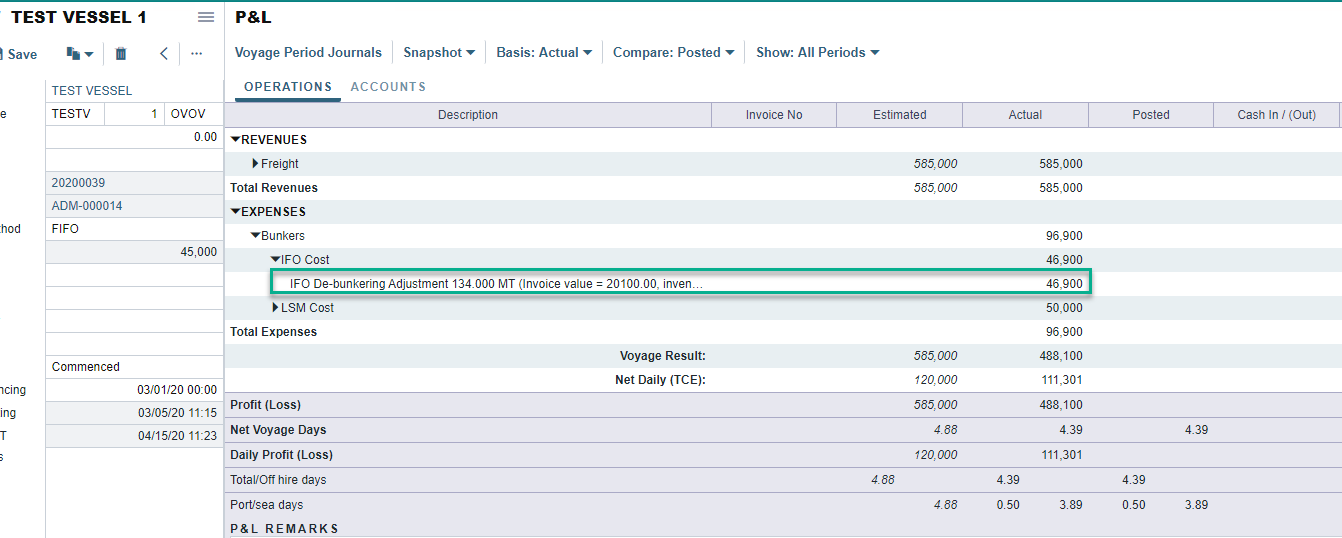Open Voyage Period Journals
Screen dimensions: 1342x538
coord(308,53)
